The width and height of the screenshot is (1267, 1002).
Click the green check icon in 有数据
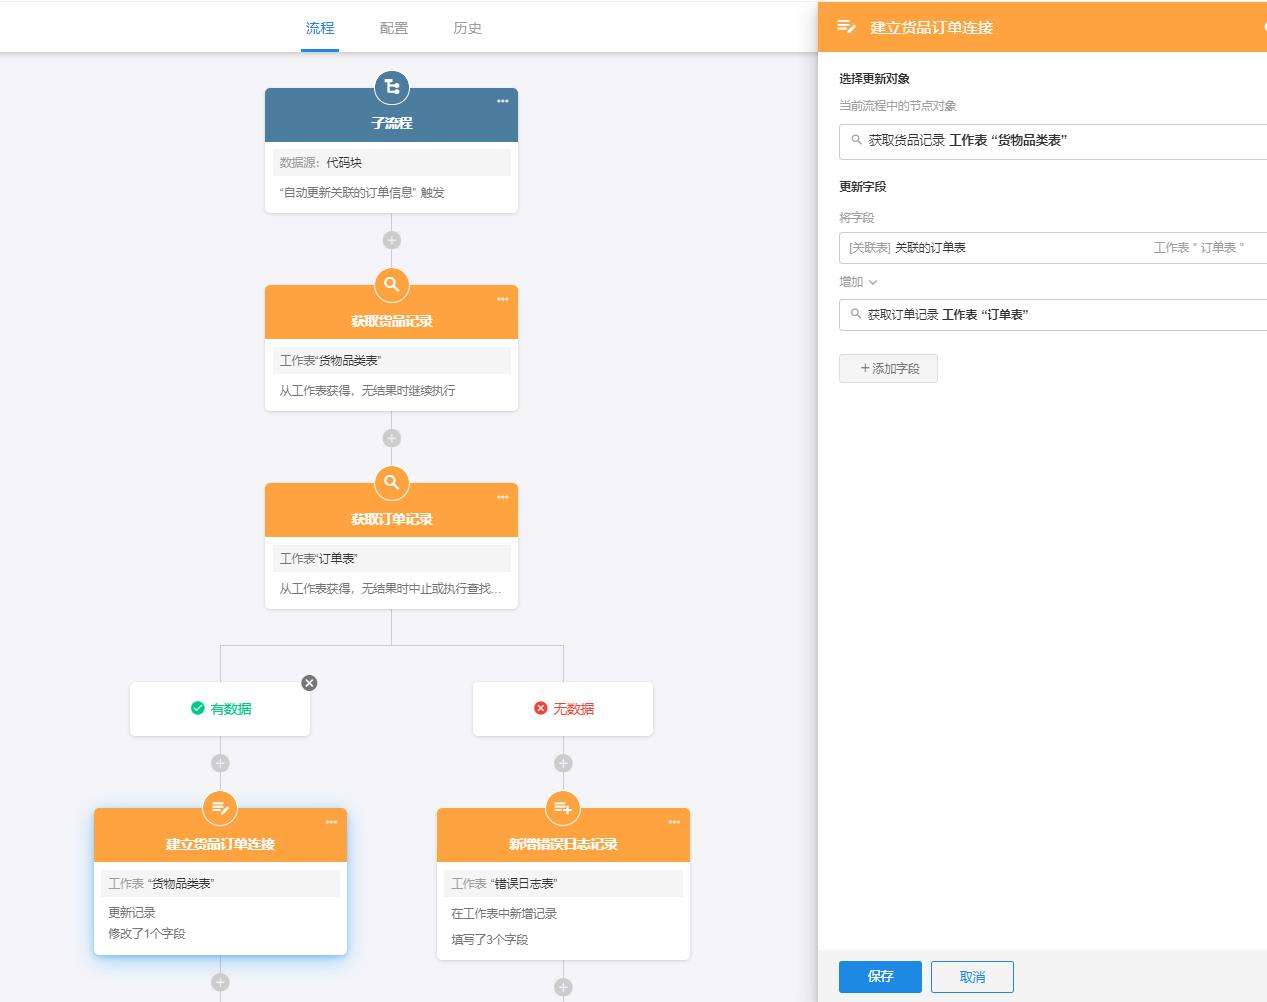tap(198, 708)
